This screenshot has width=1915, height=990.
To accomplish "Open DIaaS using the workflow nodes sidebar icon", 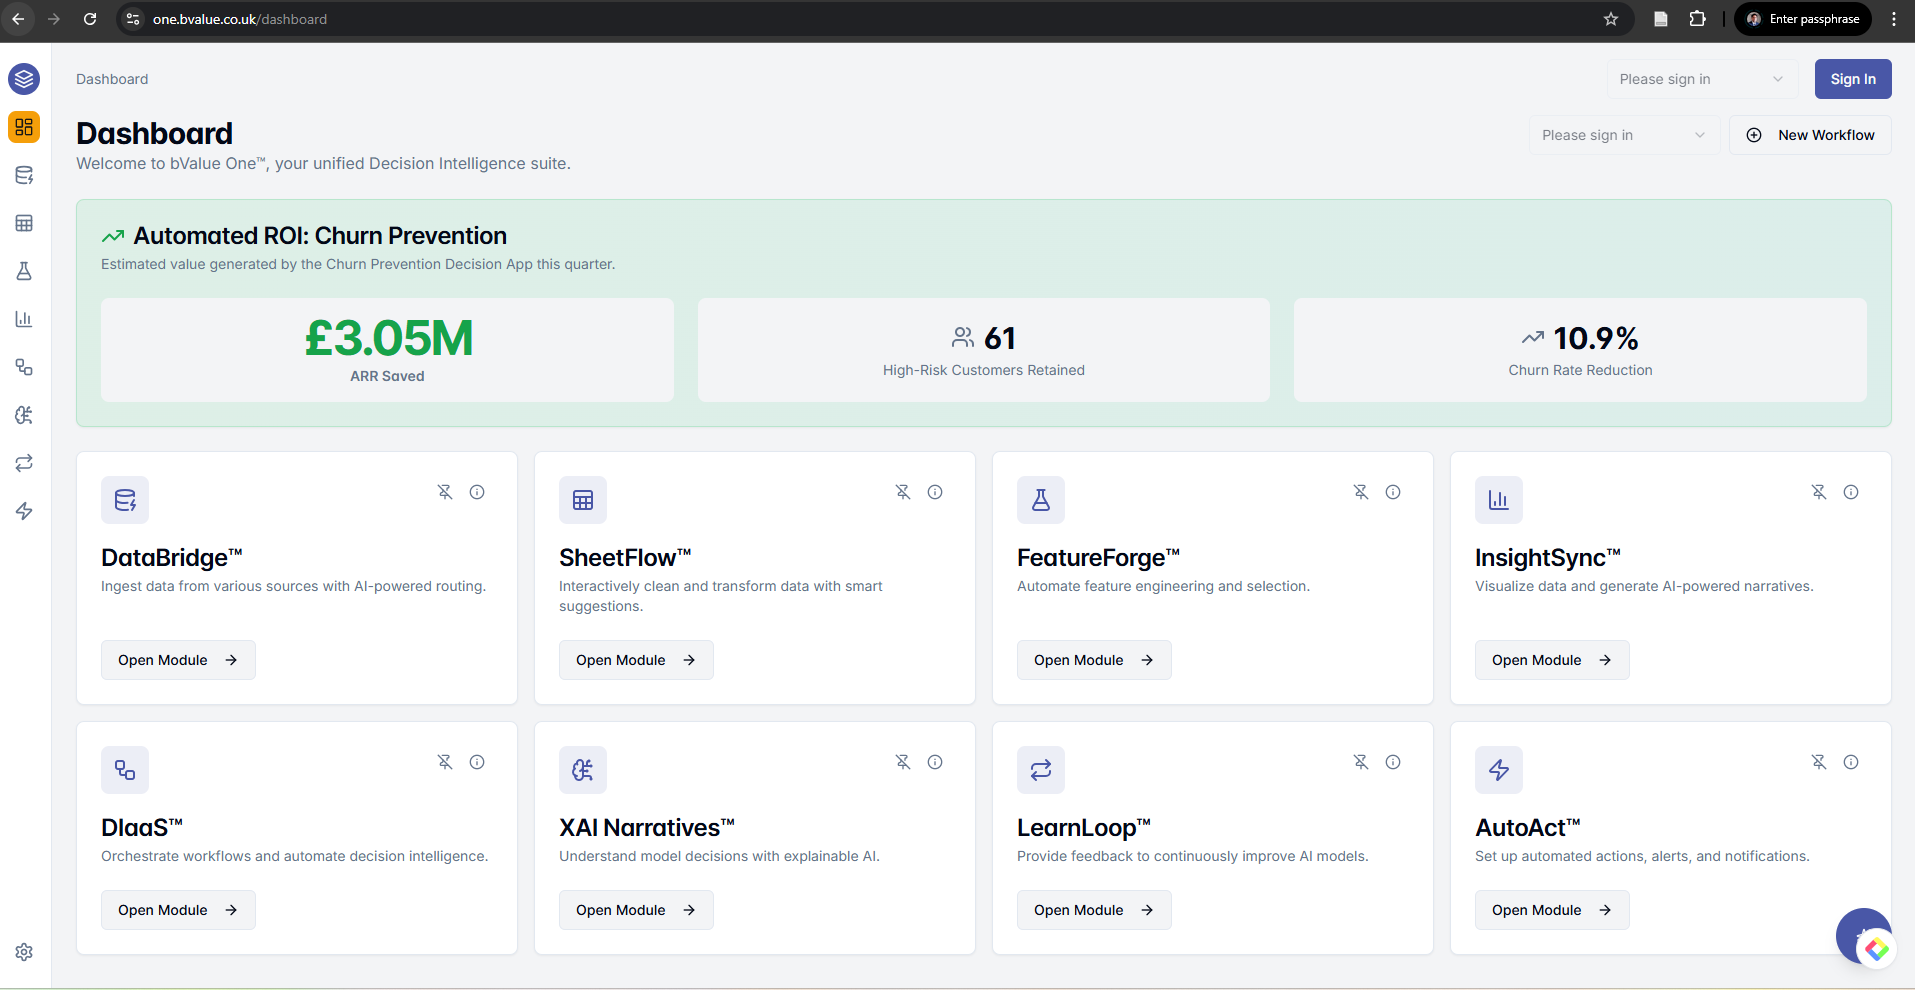I will [x=24, y=367].
